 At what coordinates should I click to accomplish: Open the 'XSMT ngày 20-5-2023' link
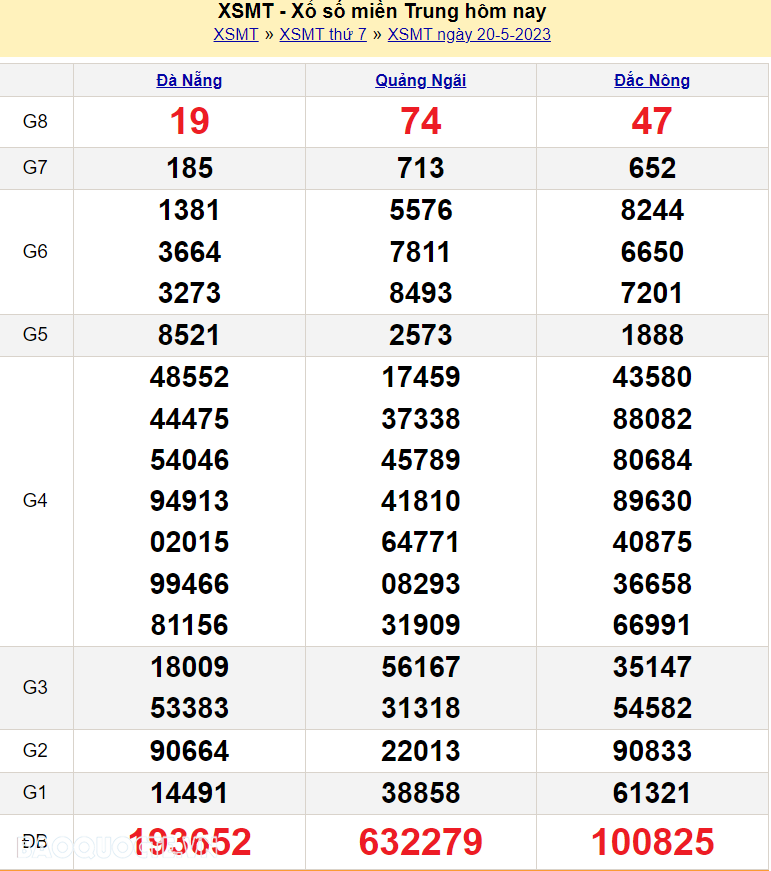pyautogui.click(x=469, y=35)
